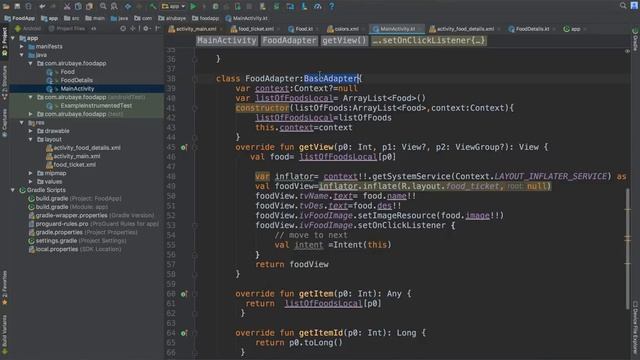Select settings.gradle in Gradle Scripts
640x360 pixels.
(57, 241)
